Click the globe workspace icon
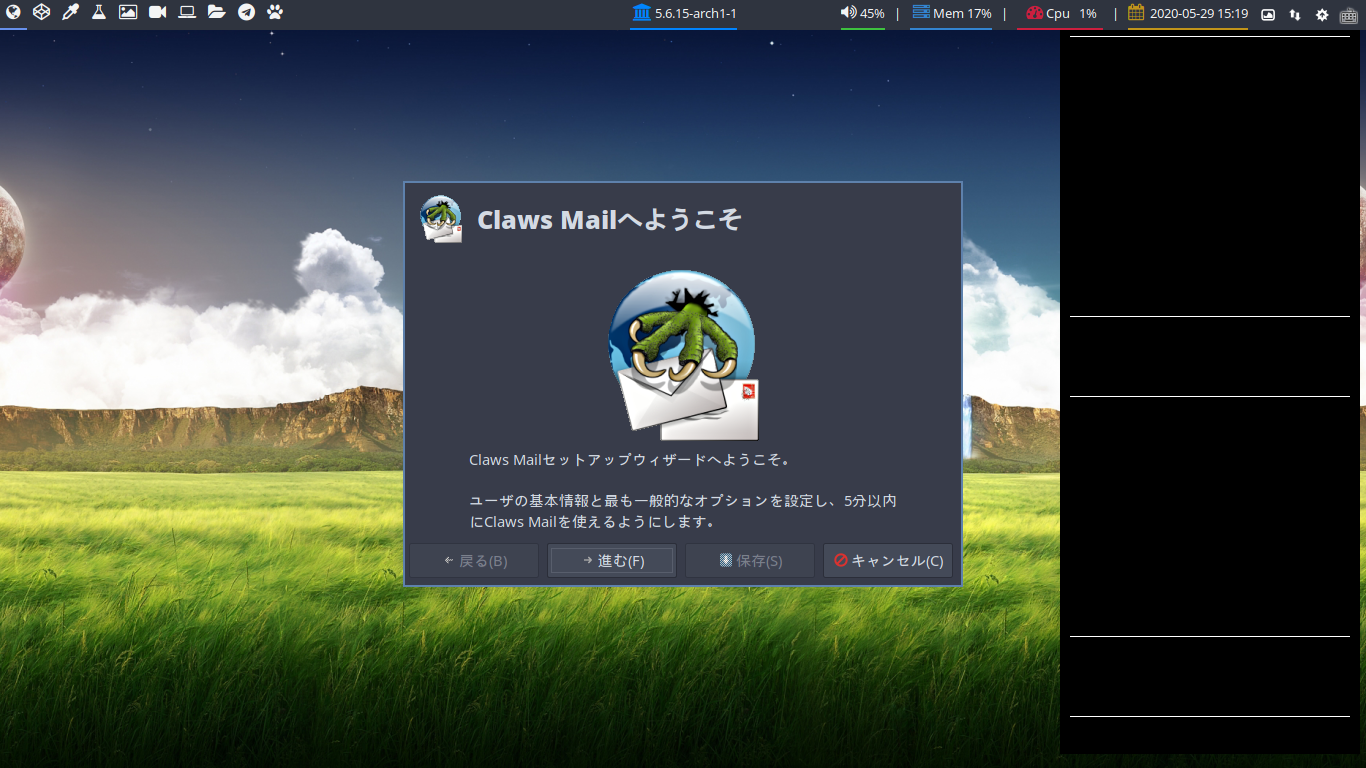The width and height of the screenshot is (1366, 768). [x=13, y=13]
